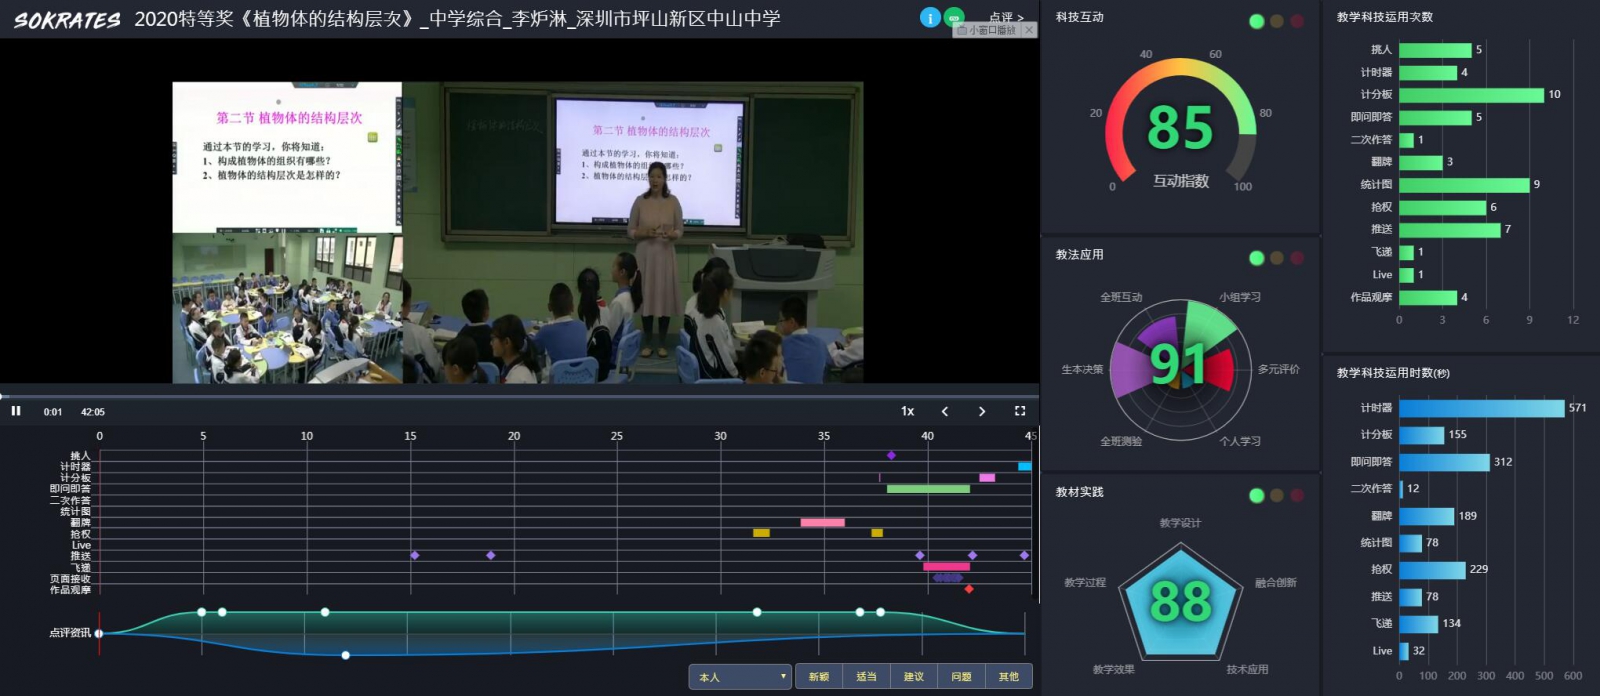Click the 其他 button
Image resolution: width=1600 pixels, height=696 pixels.
(1009, 677)
